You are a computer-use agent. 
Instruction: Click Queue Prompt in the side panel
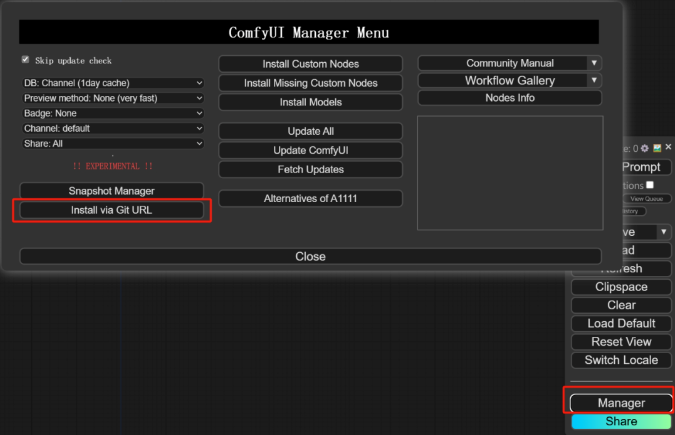647,167
